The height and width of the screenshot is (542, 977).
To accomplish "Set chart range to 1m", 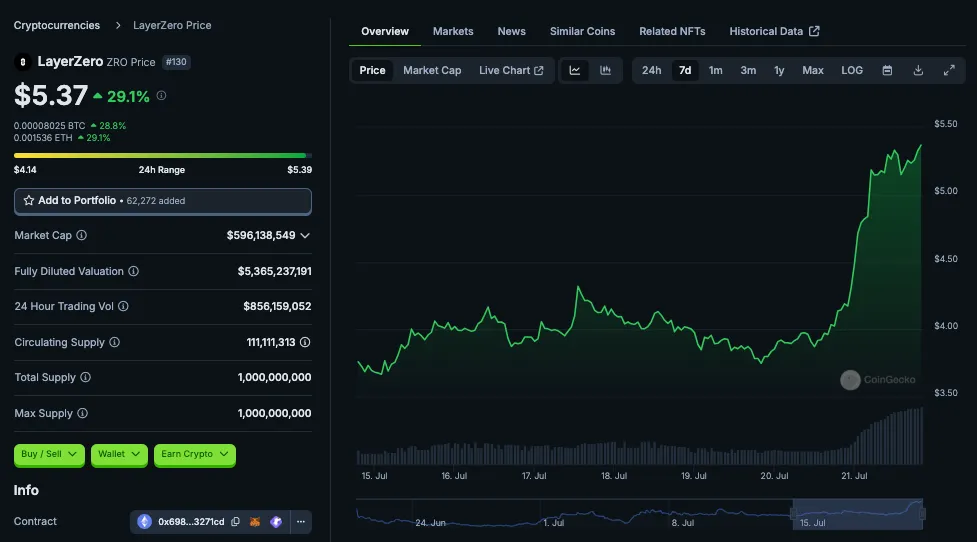I will tap(715, 70).
